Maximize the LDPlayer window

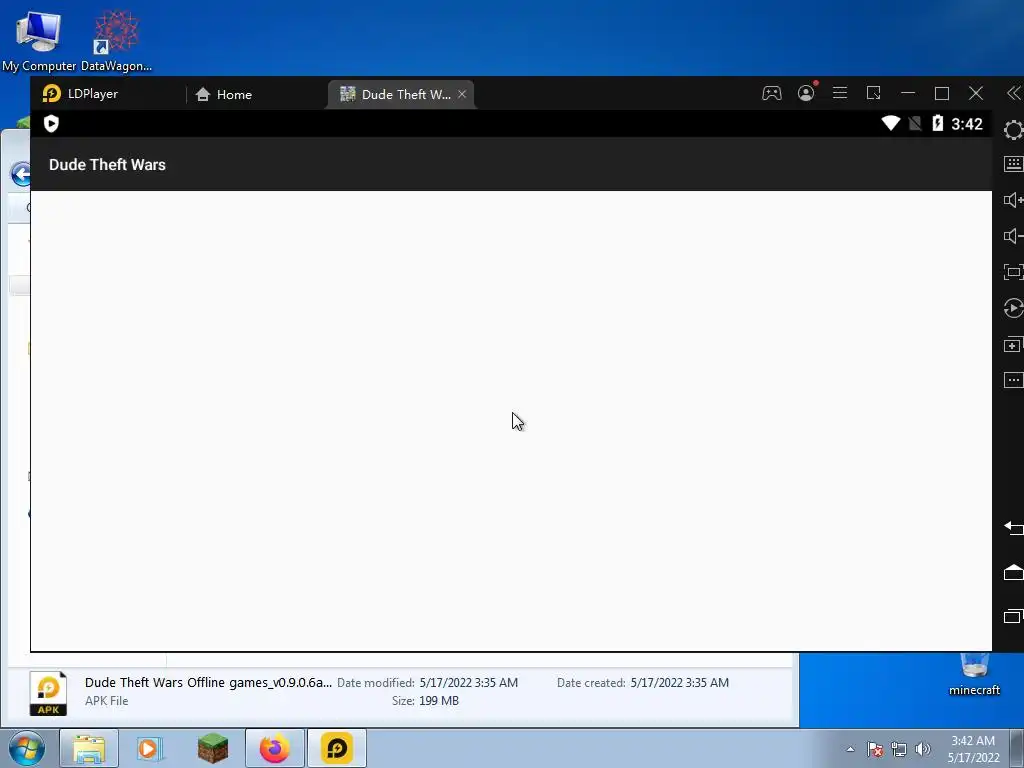(x=942, y=93)
